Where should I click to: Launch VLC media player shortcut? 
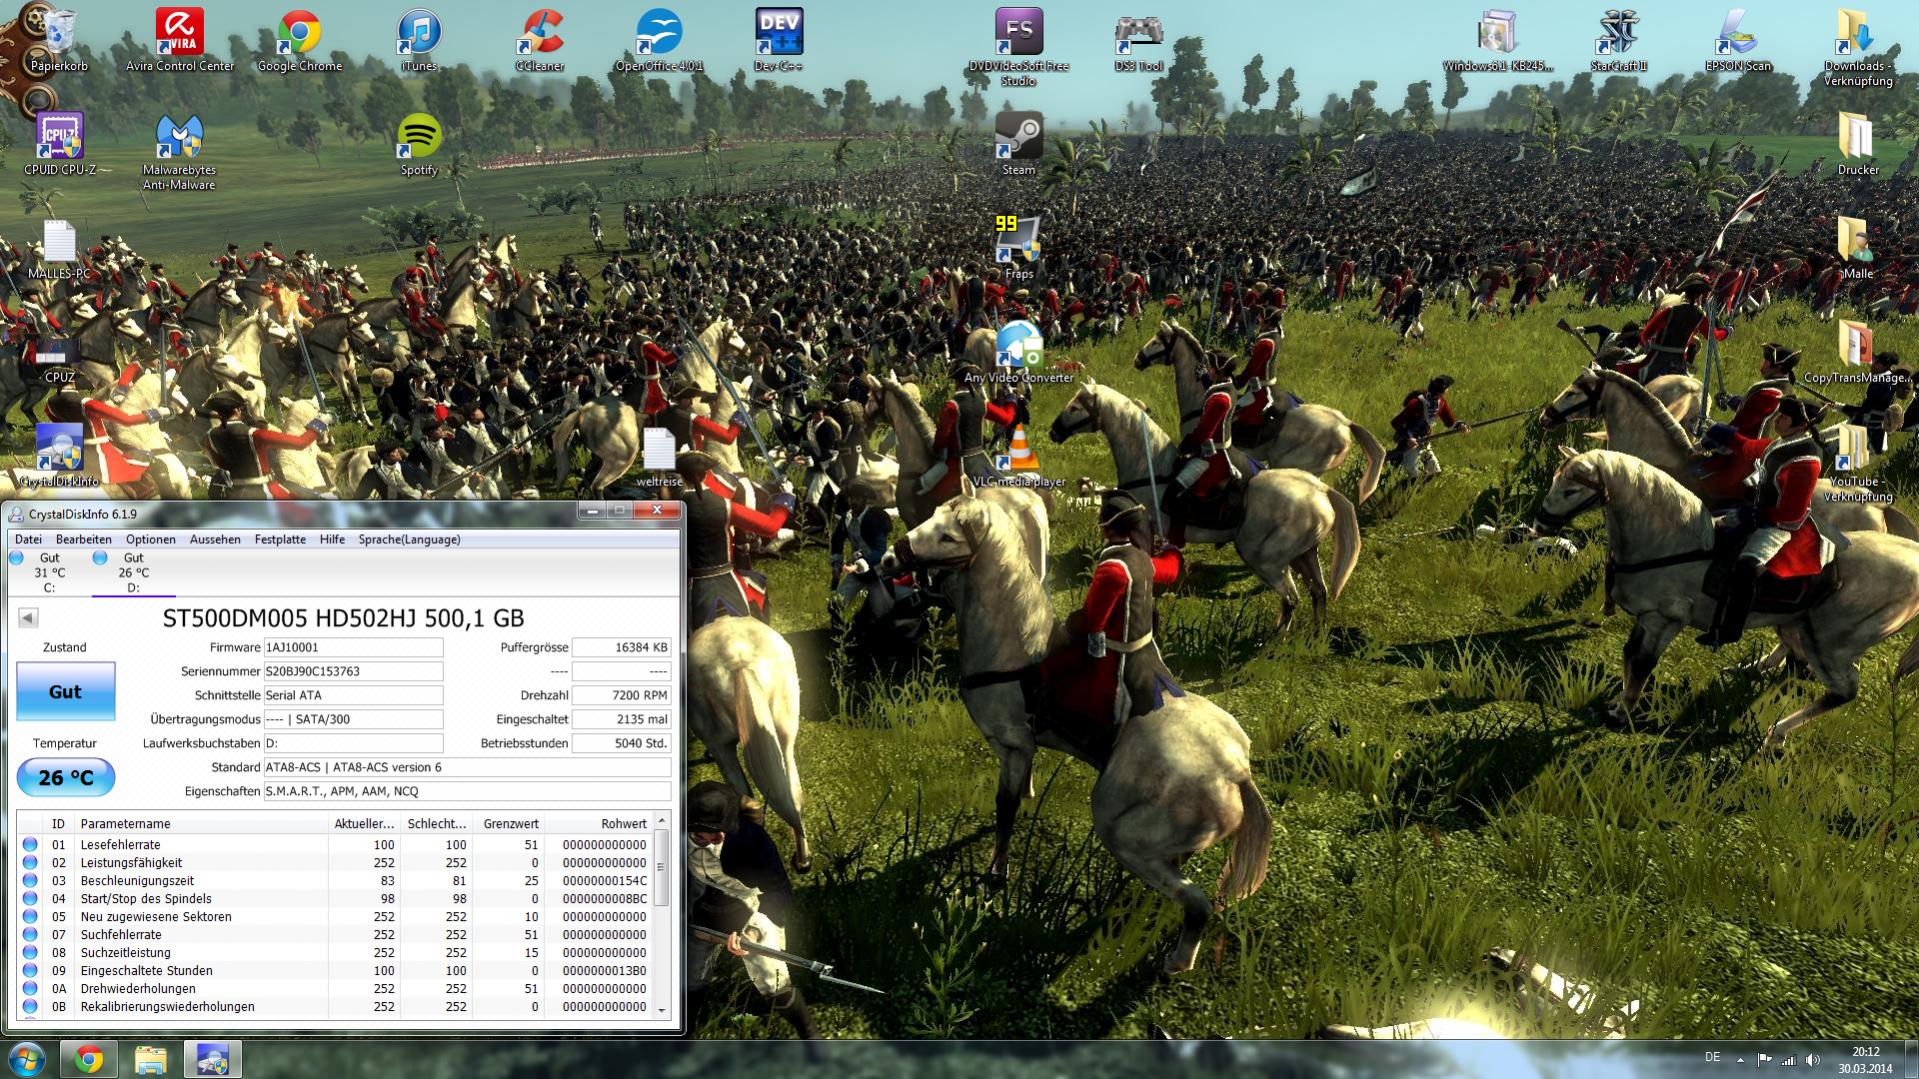1019,456
